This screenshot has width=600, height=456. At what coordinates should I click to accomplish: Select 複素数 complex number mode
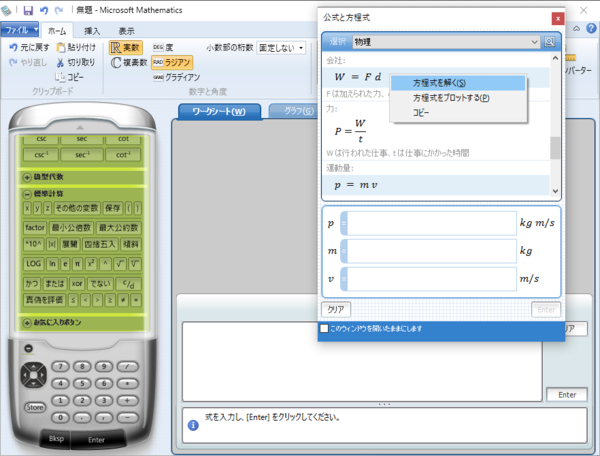pyautogui.click(x=129, y=62)
